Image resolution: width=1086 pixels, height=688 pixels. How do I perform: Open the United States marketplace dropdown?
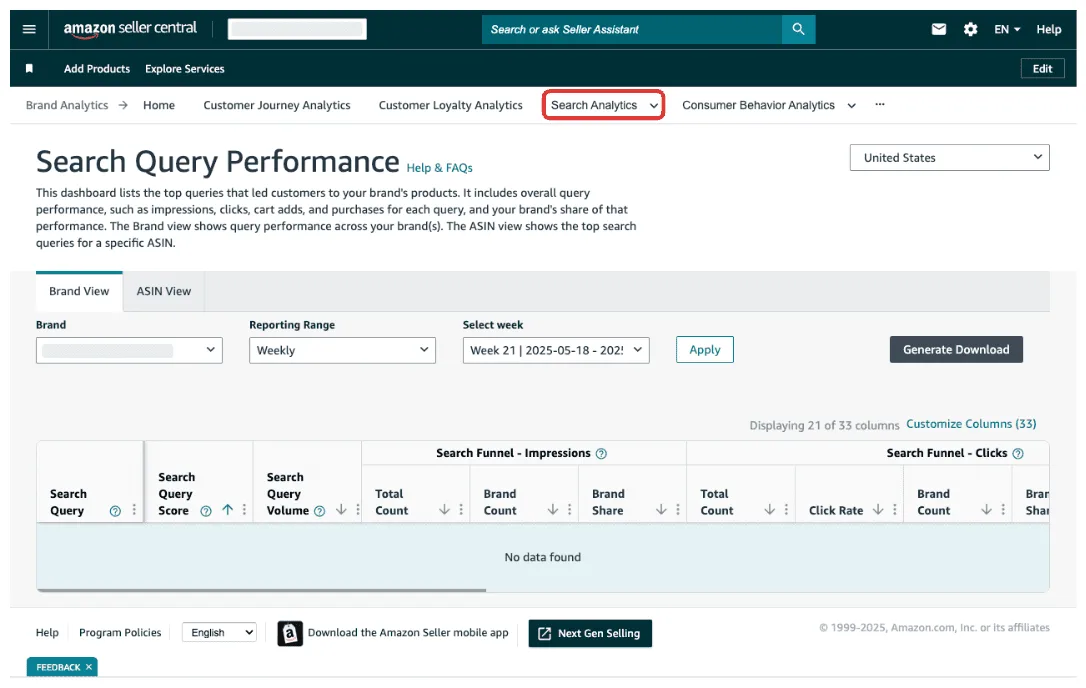click(950, 157)
